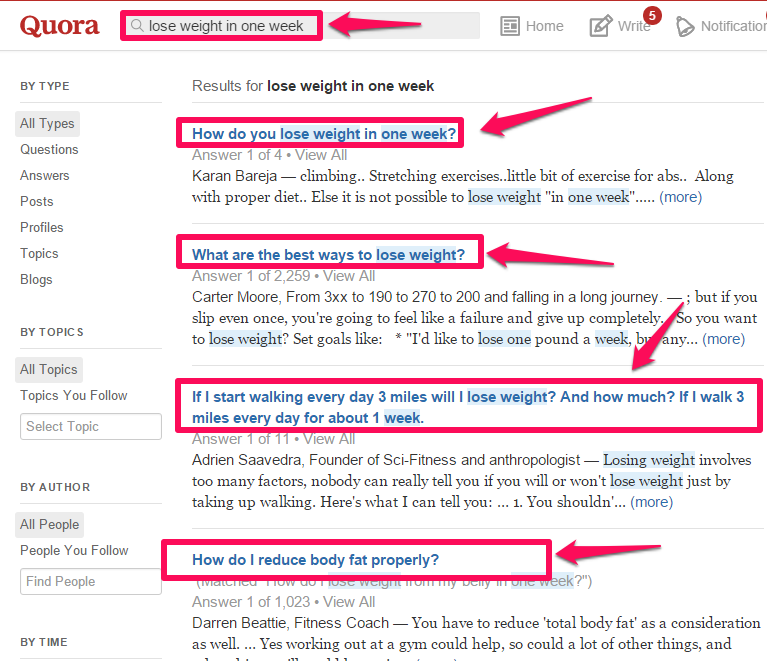Screen dimensions: 767x661
Task: Choose Topics You Follow filter
Action: click(x=73, y=395)
